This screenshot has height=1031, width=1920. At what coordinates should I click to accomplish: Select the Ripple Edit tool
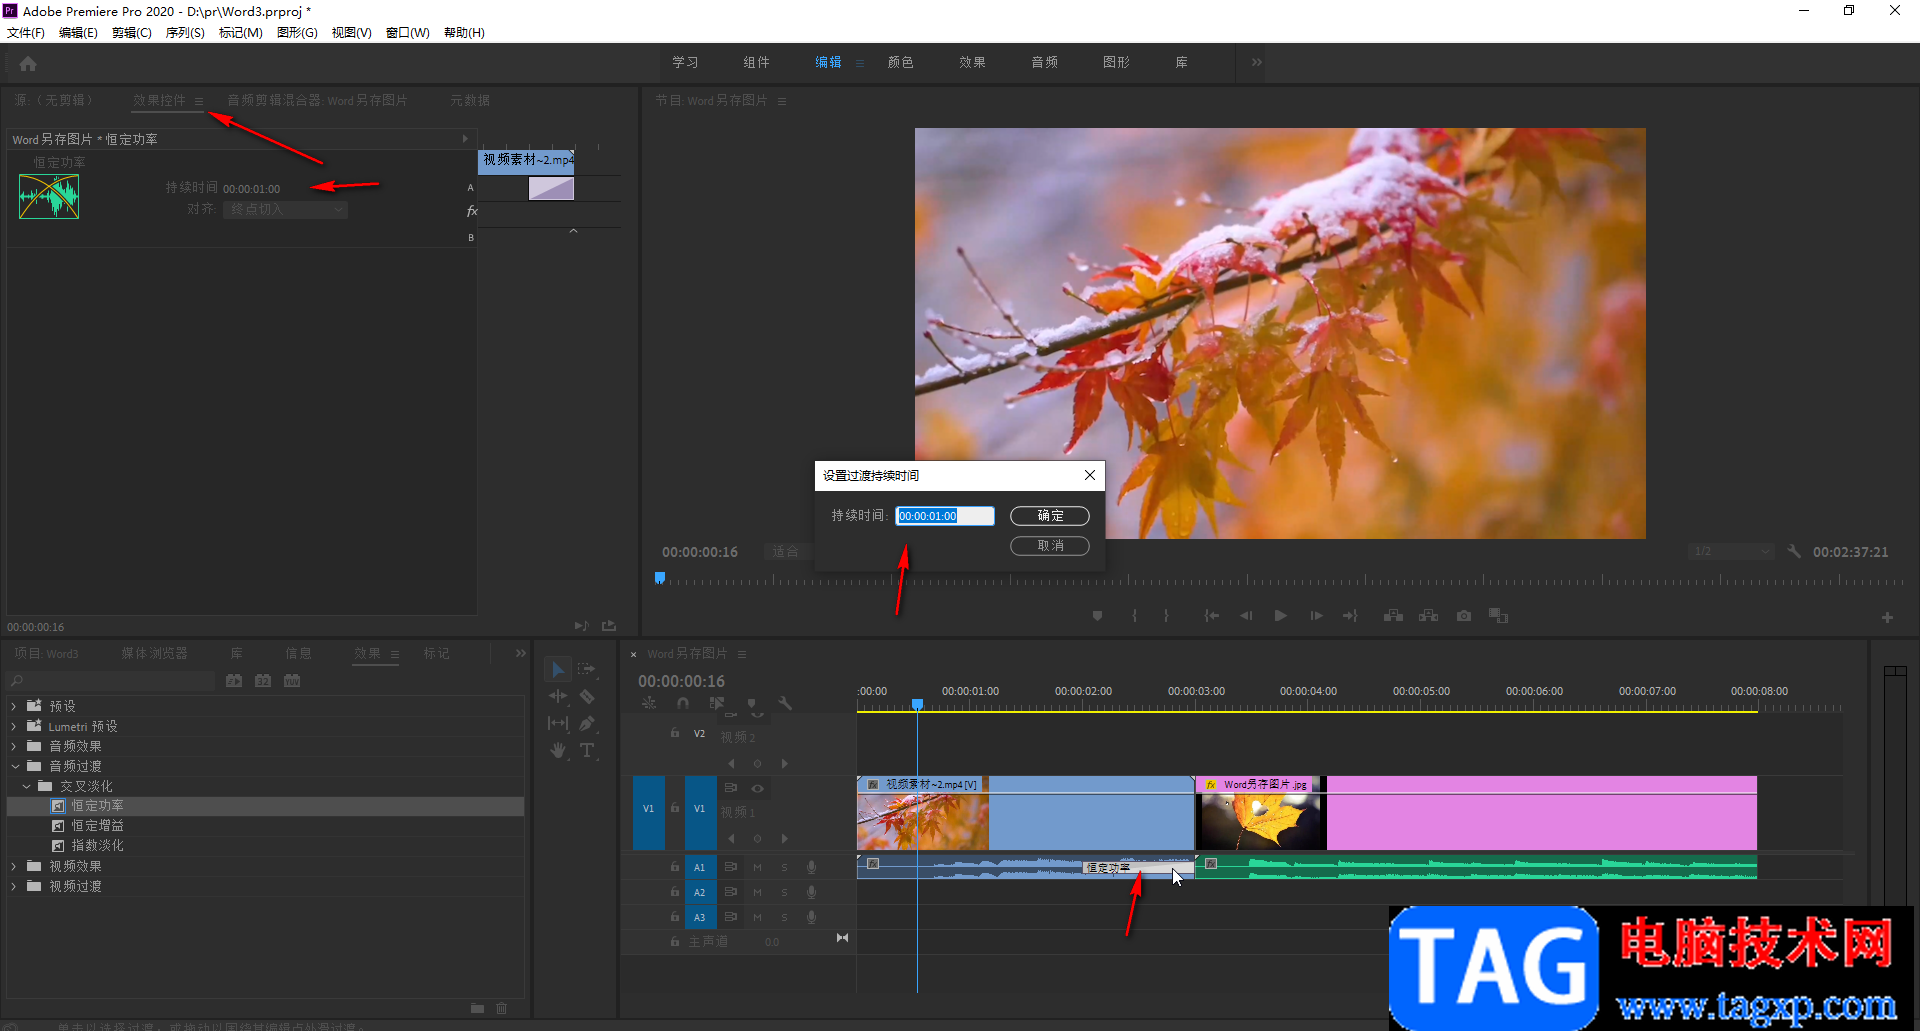pos(558,696)
